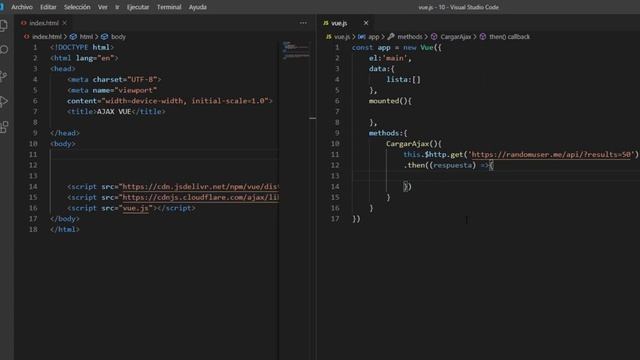This screenshot has width=640, height=360.
Task: Click CargarAjax in right breadcrumb
Action: [x=456, y=37]
